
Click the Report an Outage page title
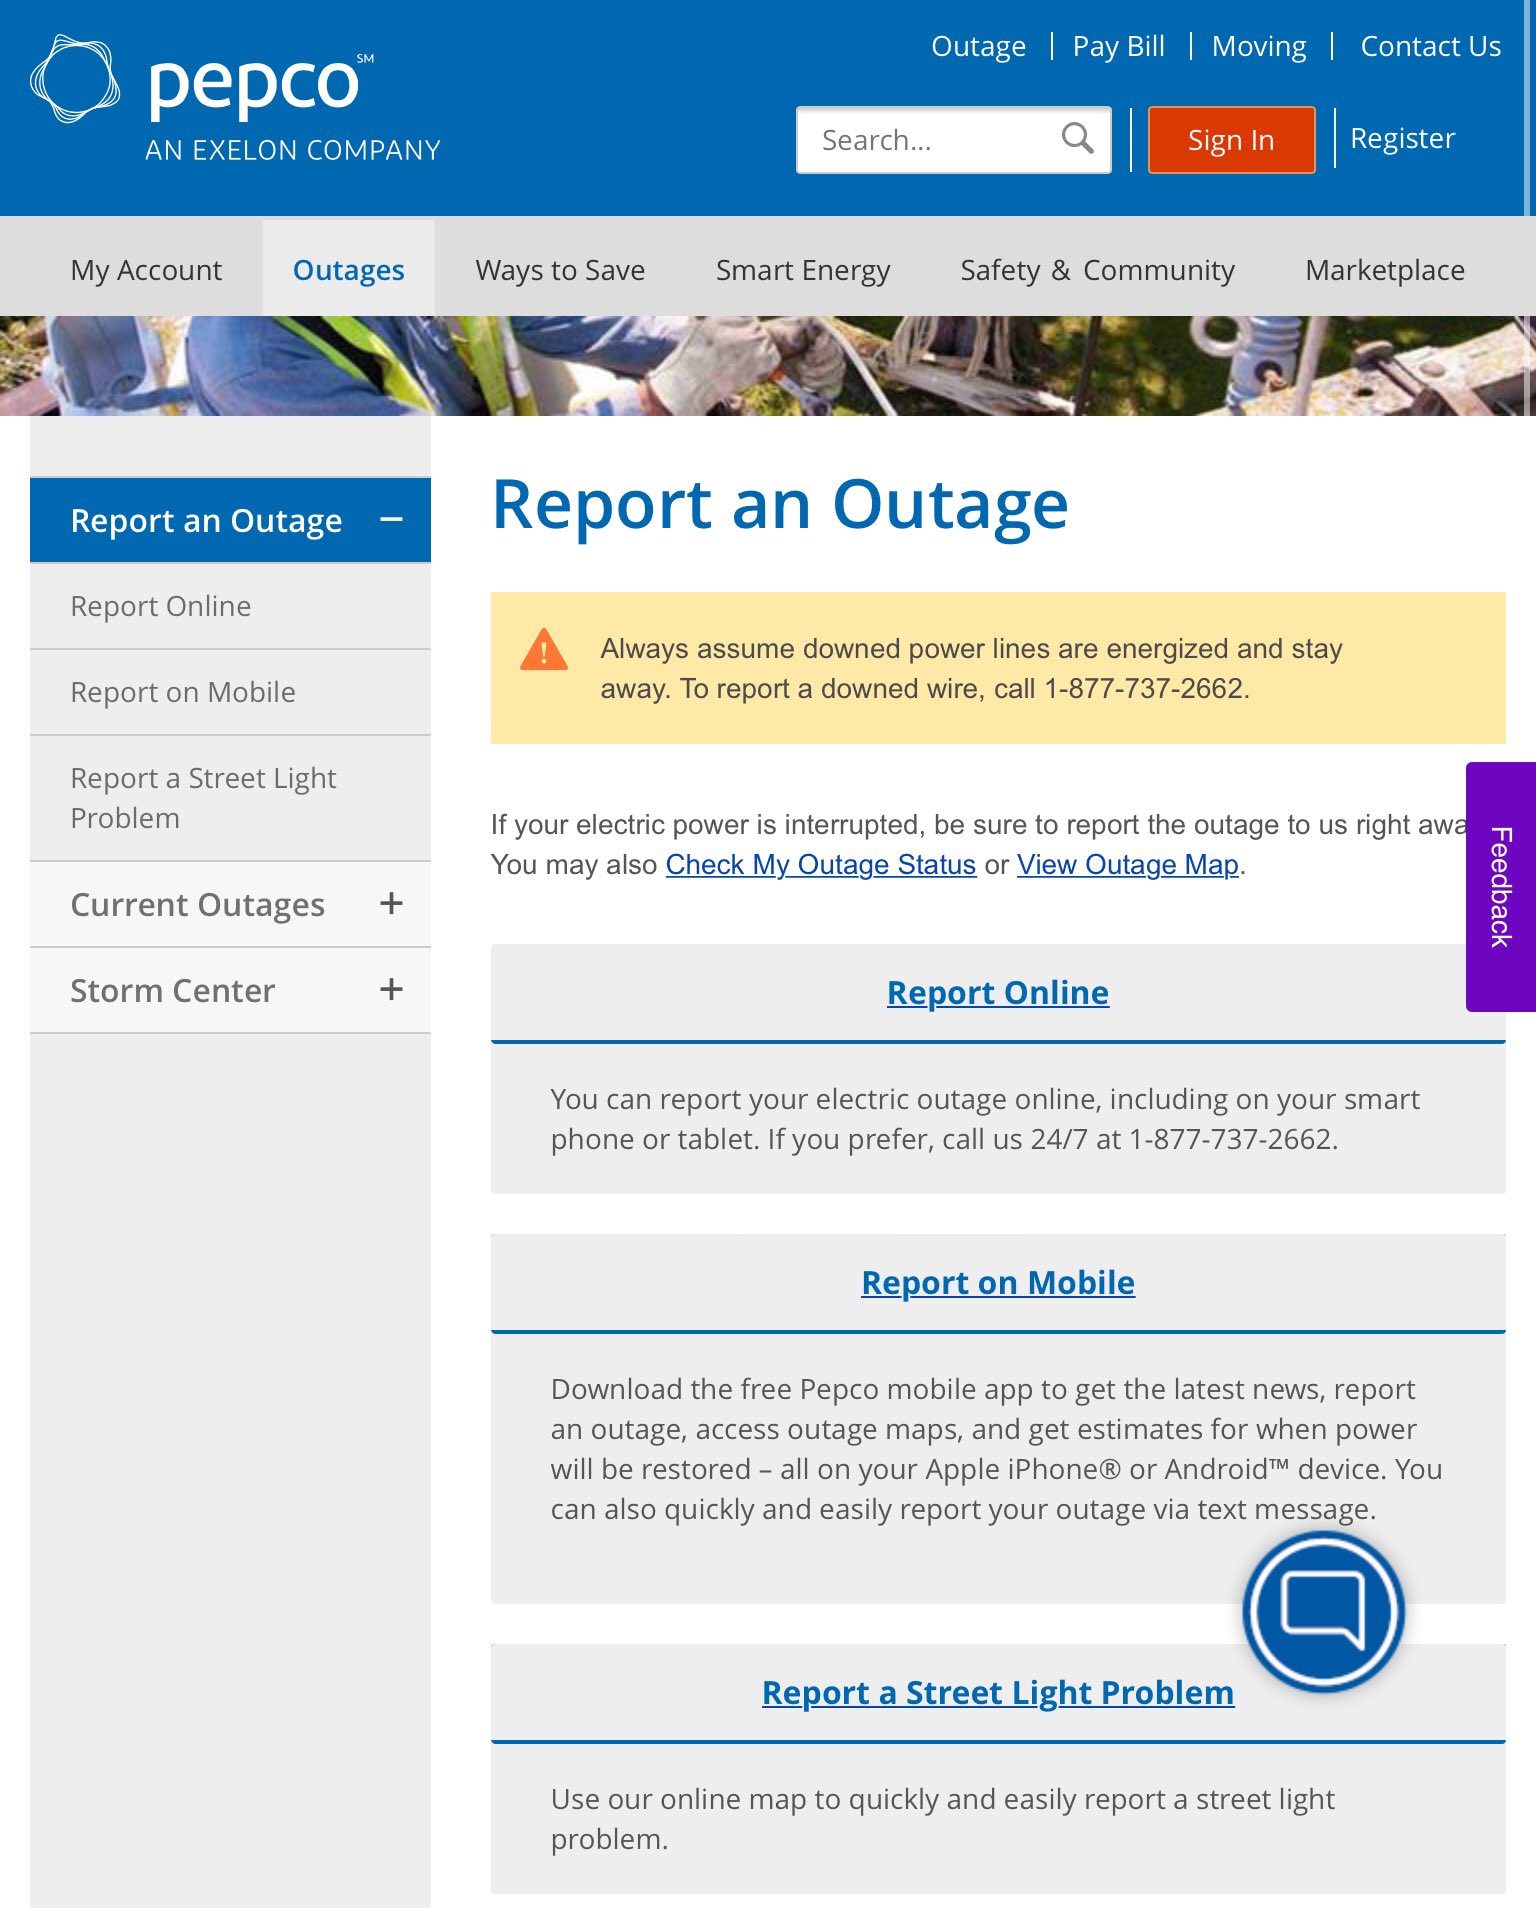[780, 504]
